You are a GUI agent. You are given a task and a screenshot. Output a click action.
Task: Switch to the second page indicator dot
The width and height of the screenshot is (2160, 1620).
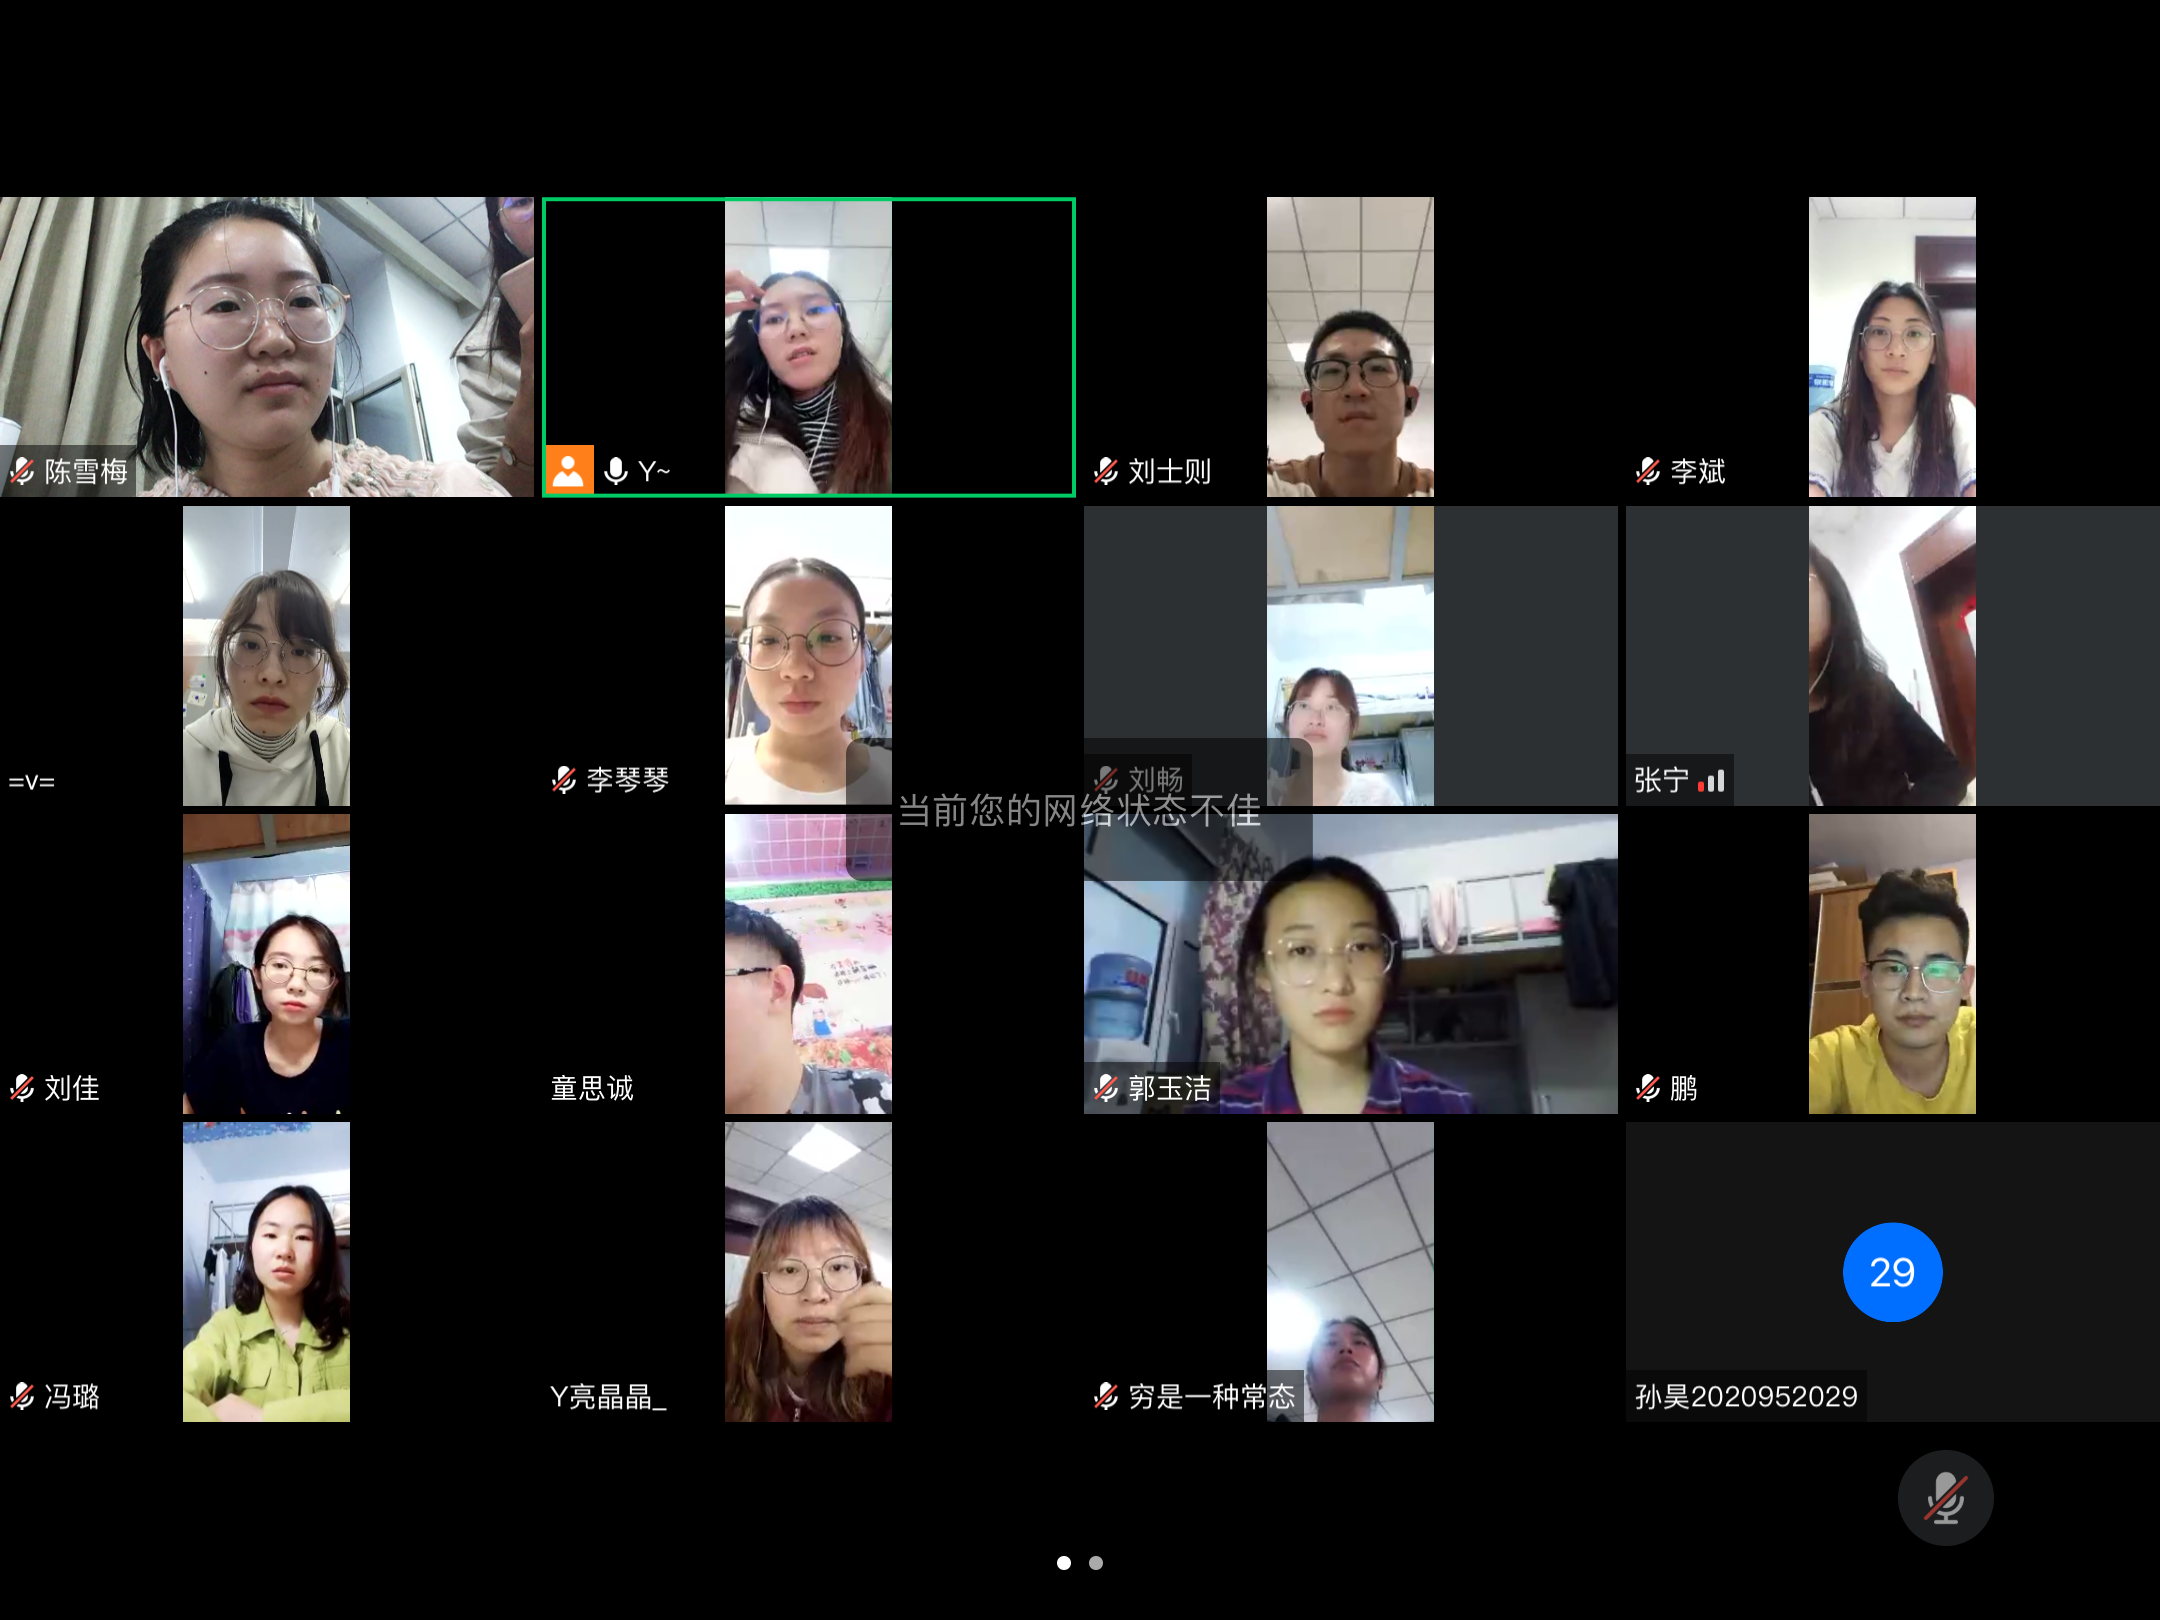[1096, 1562]
